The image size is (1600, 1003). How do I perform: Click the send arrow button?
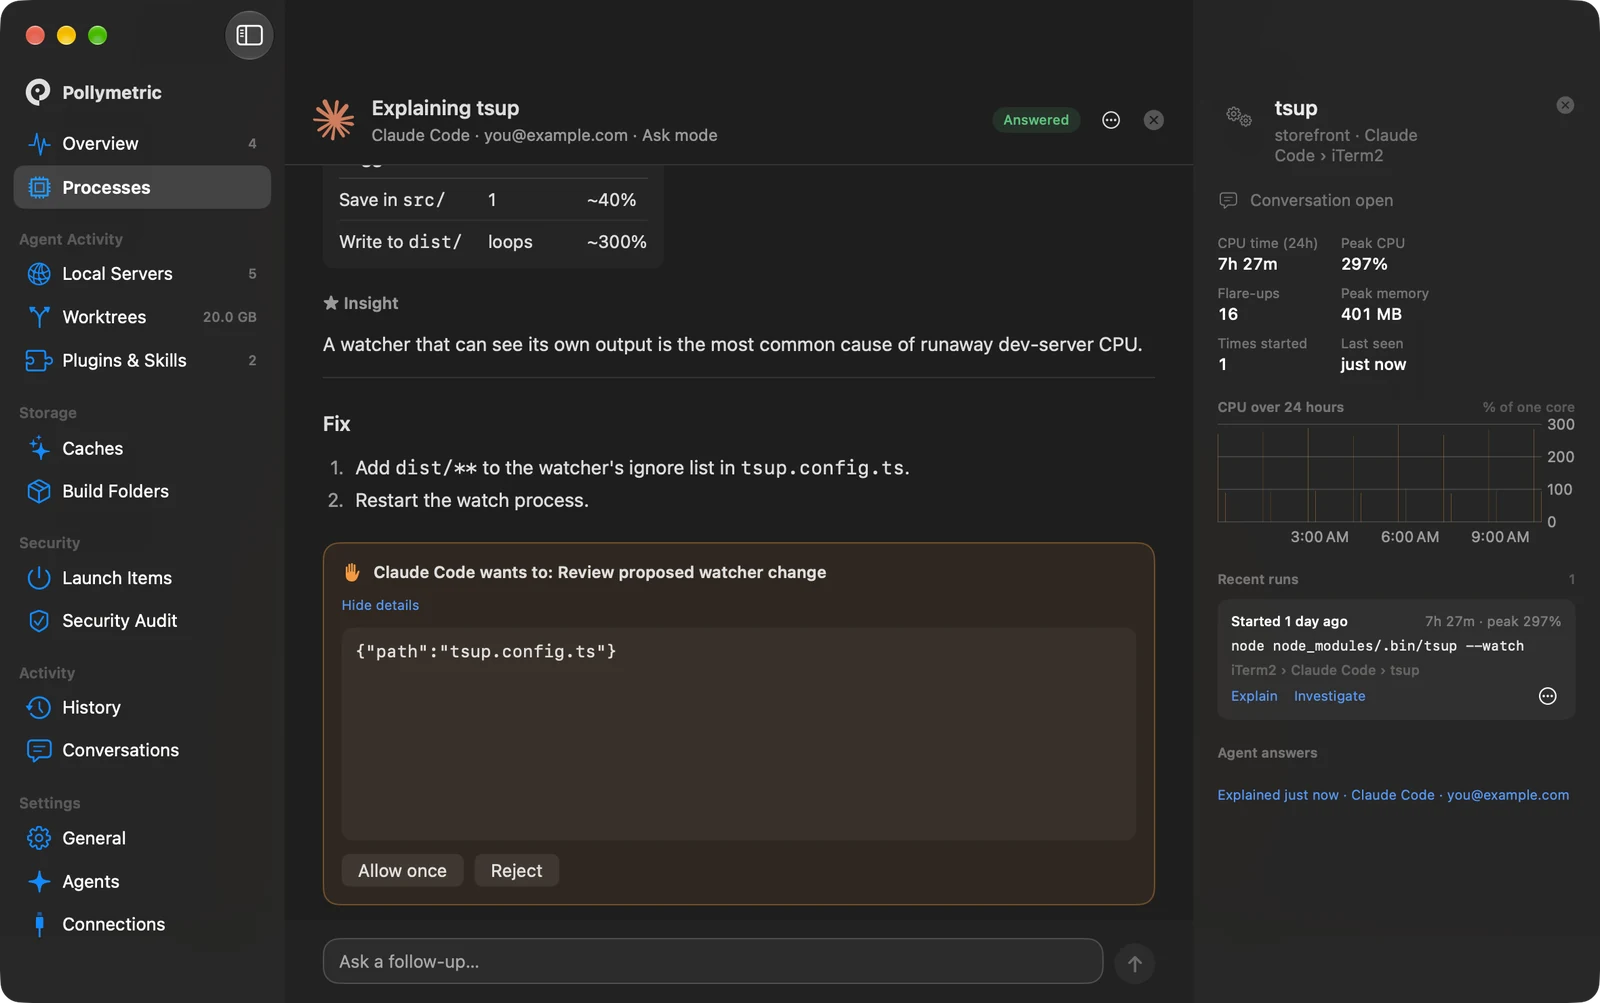(1135, 964)
